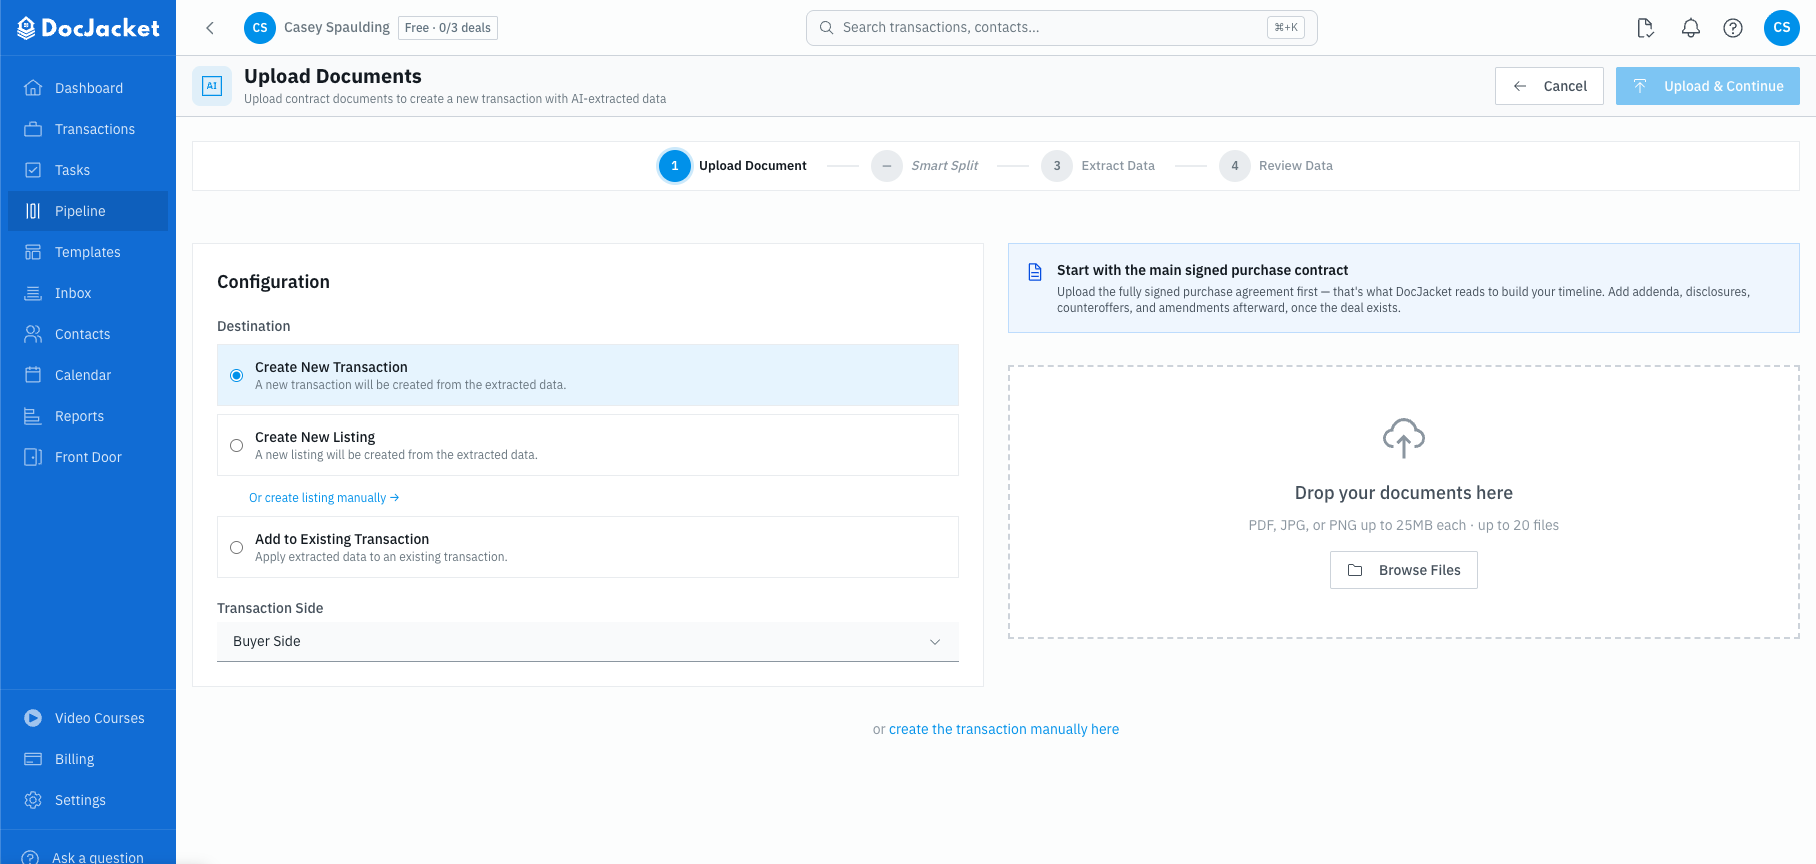Open notifications bell icon
The height and width of the screenshot is (864, 1816).
pyautogui.click(x=1691, y=28)
